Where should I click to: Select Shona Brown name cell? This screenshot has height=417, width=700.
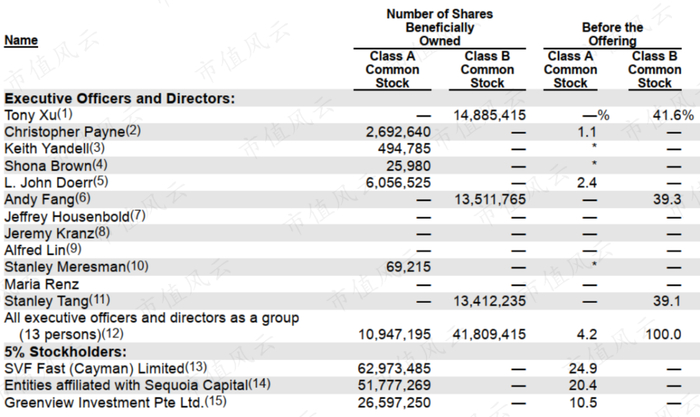56,166
